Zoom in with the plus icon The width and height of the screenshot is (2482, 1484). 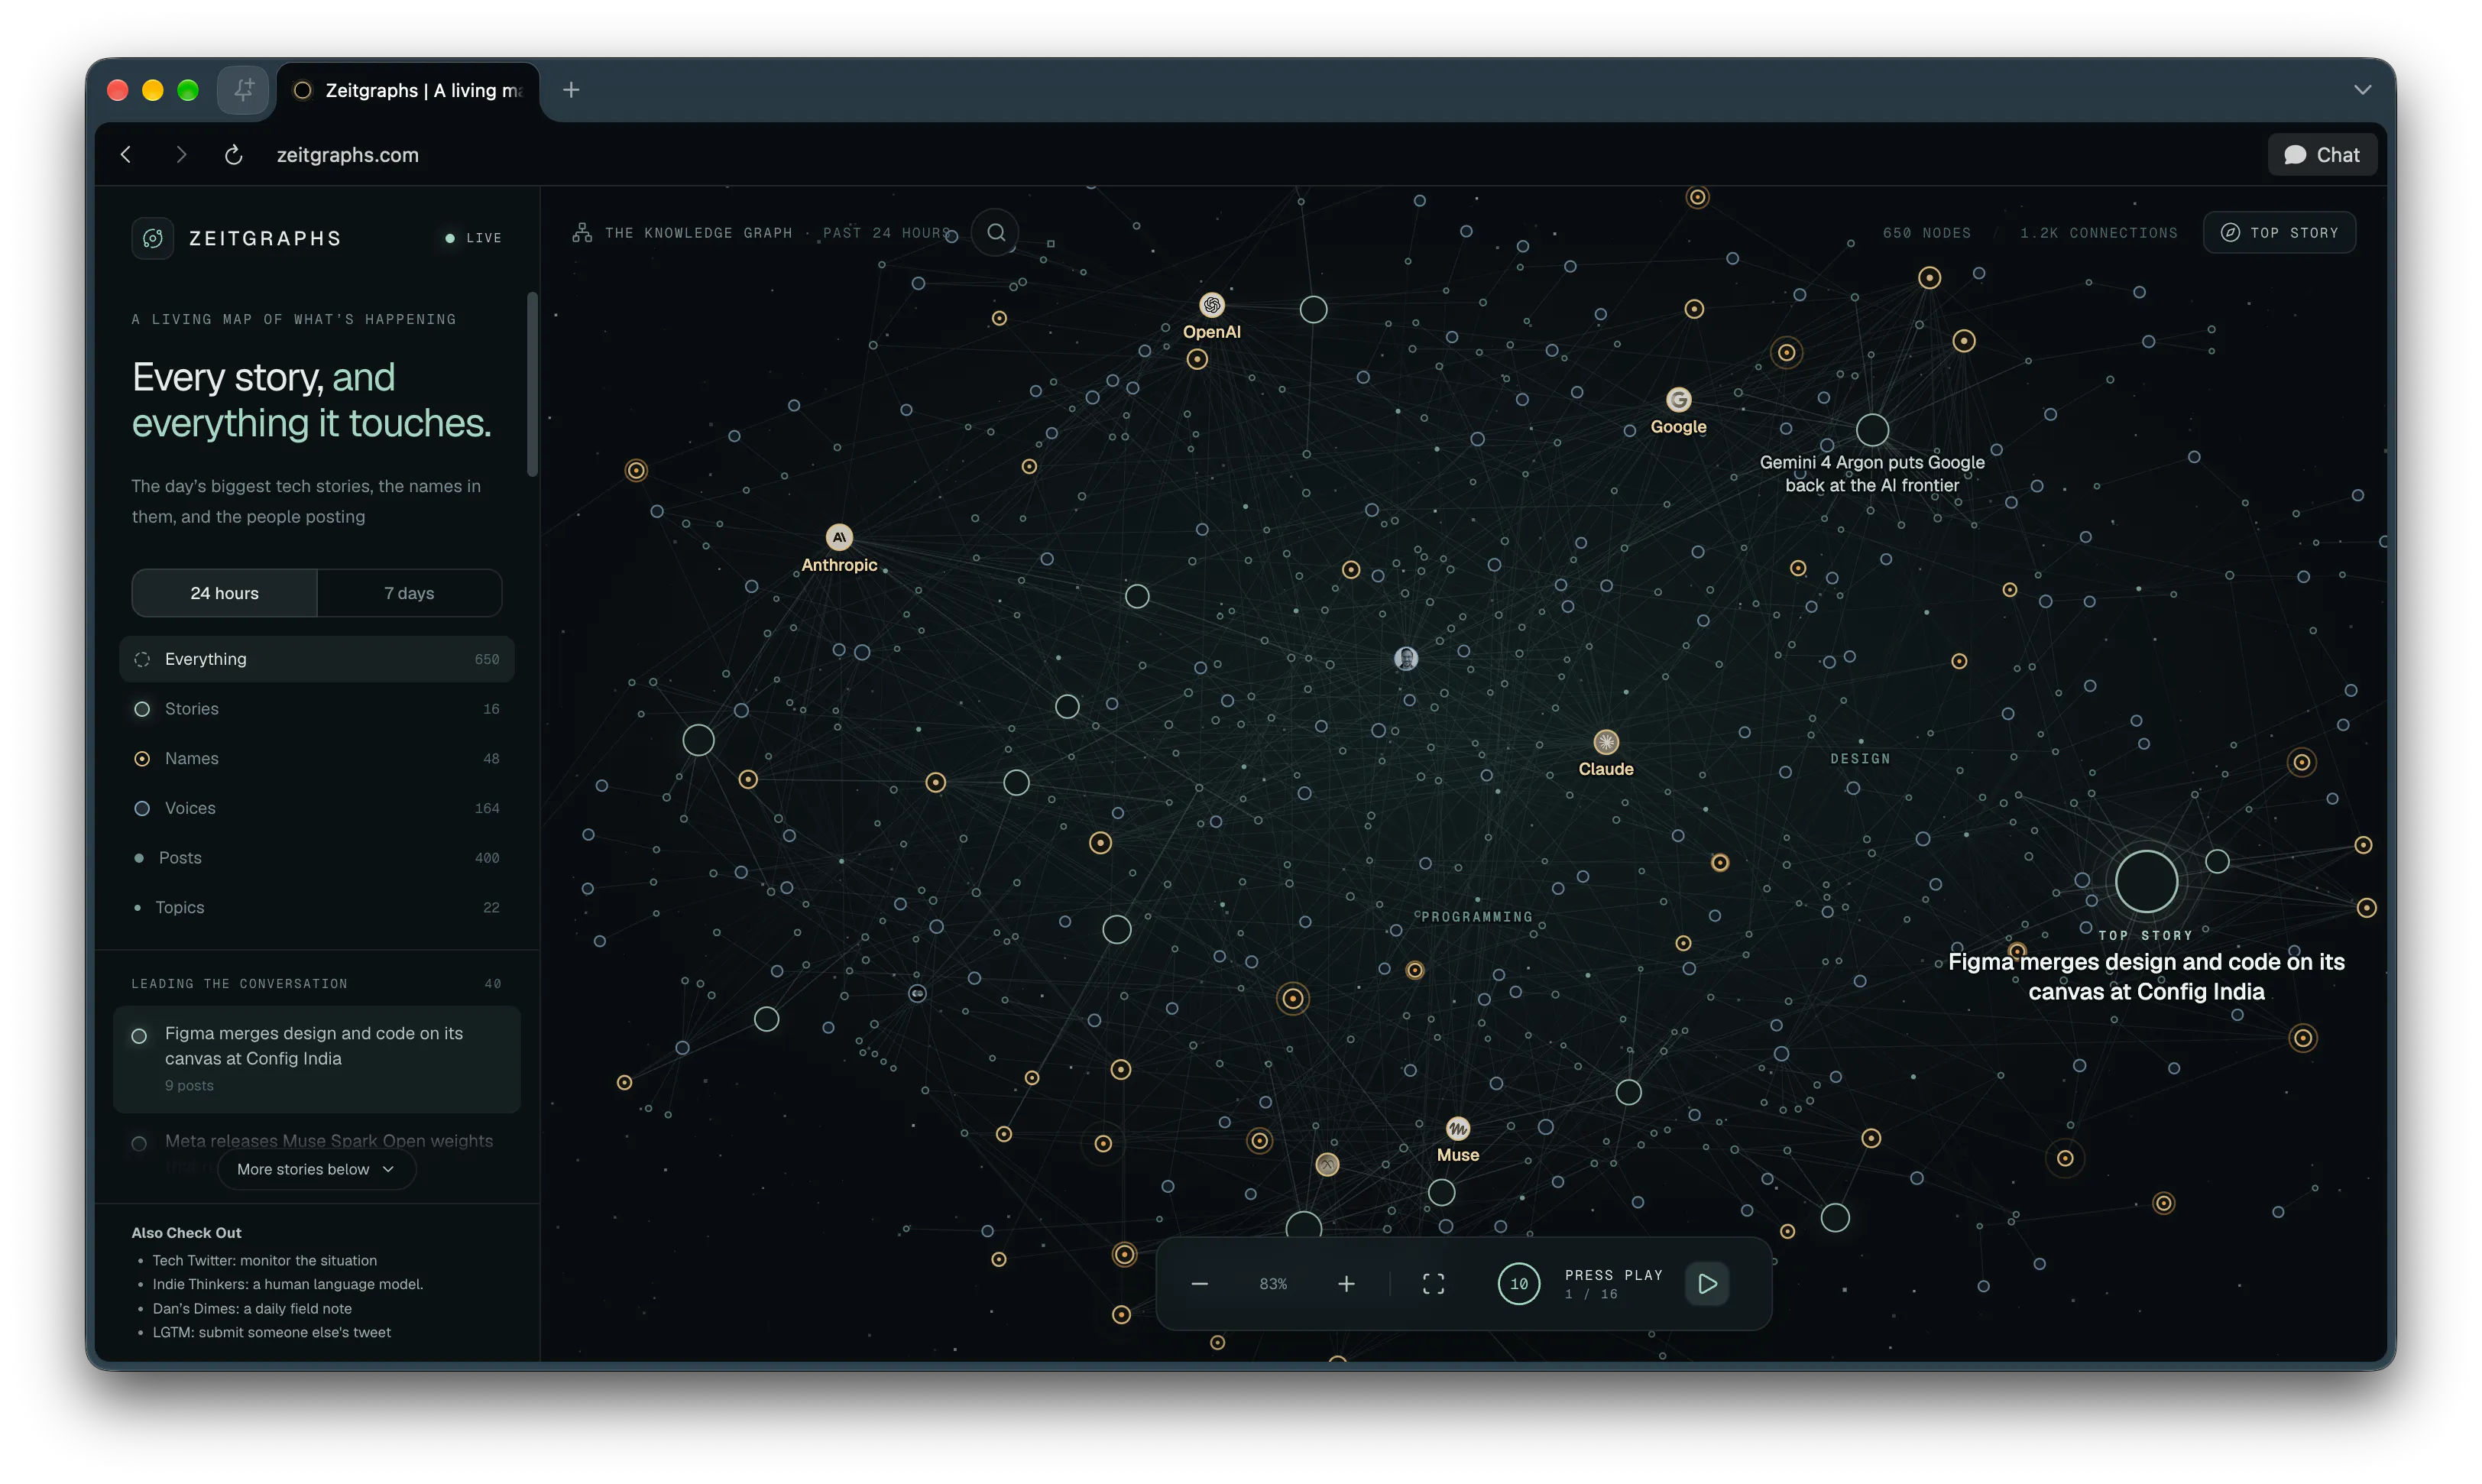tap(1346, 1284)
